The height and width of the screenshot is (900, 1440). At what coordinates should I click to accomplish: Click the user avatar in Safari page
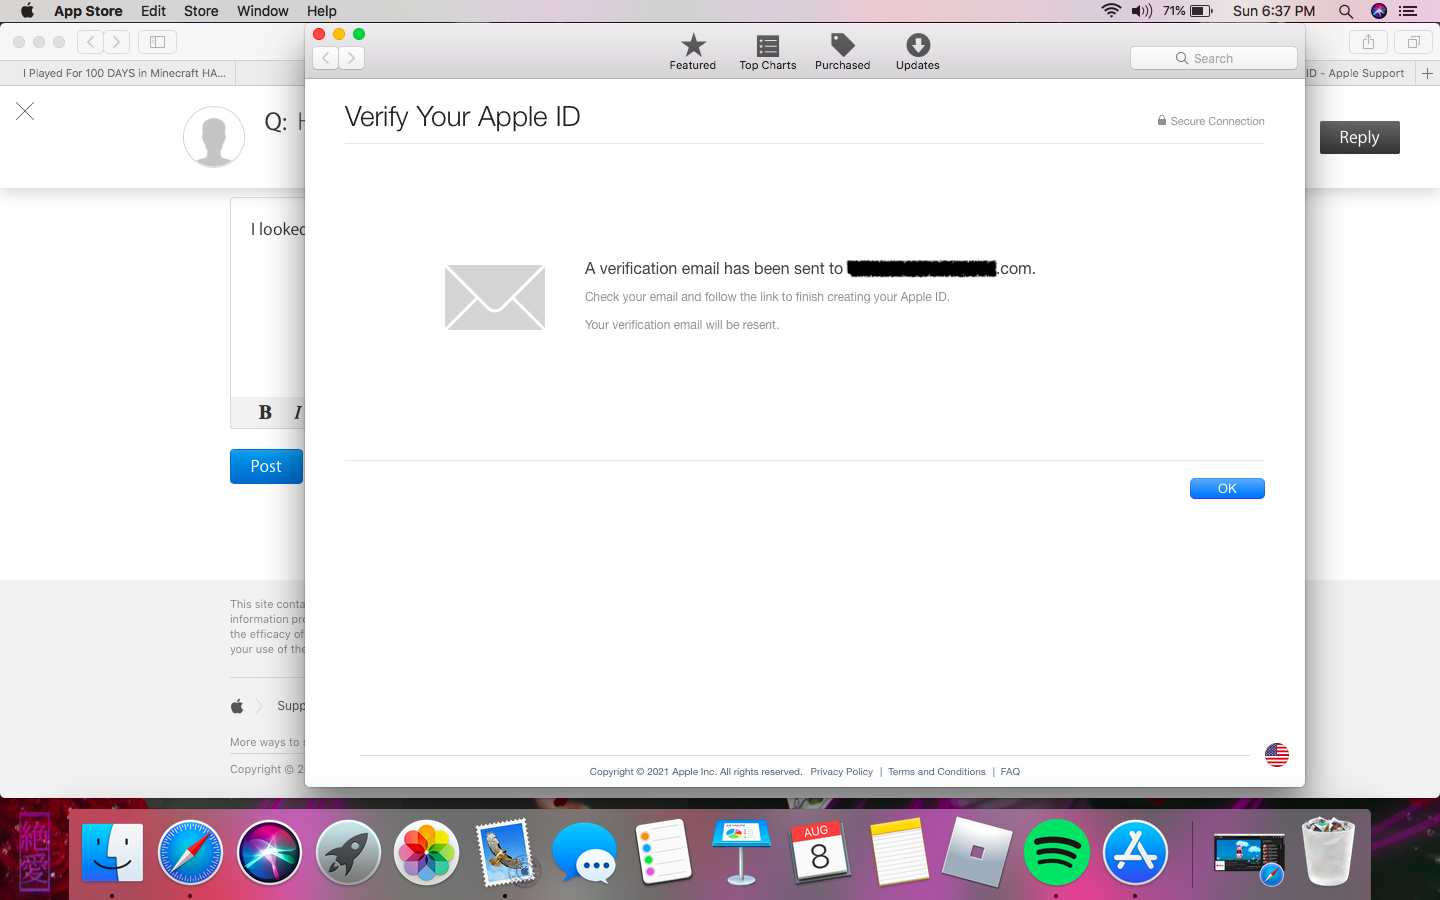click(214, 137)
